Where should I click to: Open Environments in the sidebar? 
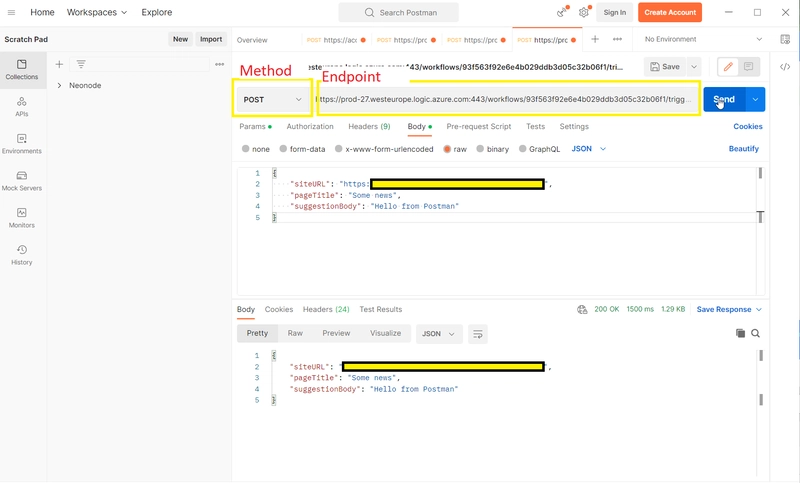point(21,144)
